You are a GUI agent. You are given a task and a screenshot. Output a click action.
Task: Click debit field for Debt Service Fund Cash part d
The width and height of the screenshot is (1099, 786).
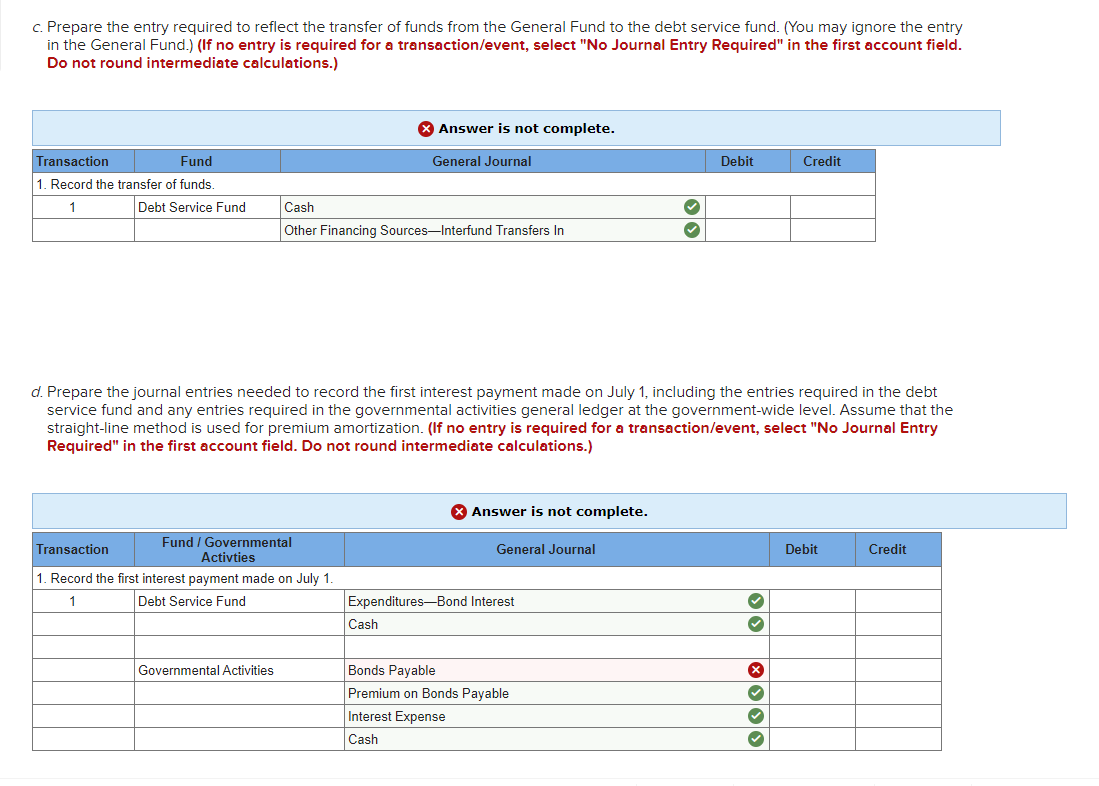[x=812, y=624]
